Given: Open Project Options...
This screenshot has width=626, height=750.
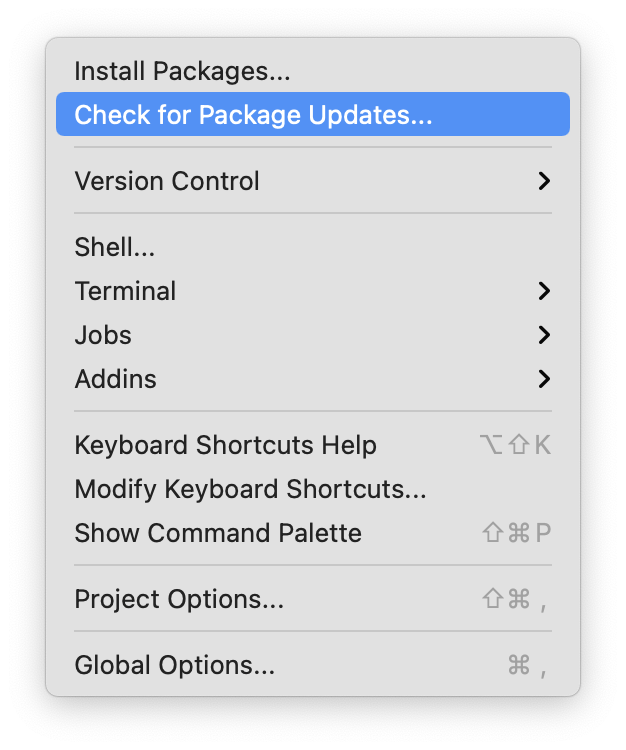Looking at the screenshot, I should point(179,599).
